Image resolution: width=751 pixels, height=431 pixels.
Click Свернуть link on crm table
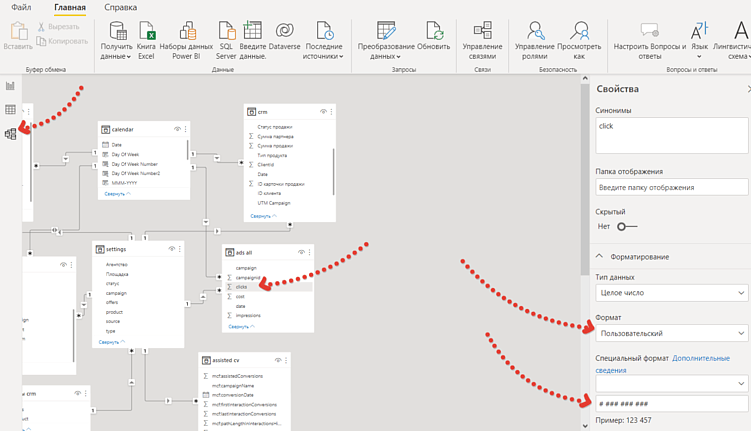coord(261,216)
